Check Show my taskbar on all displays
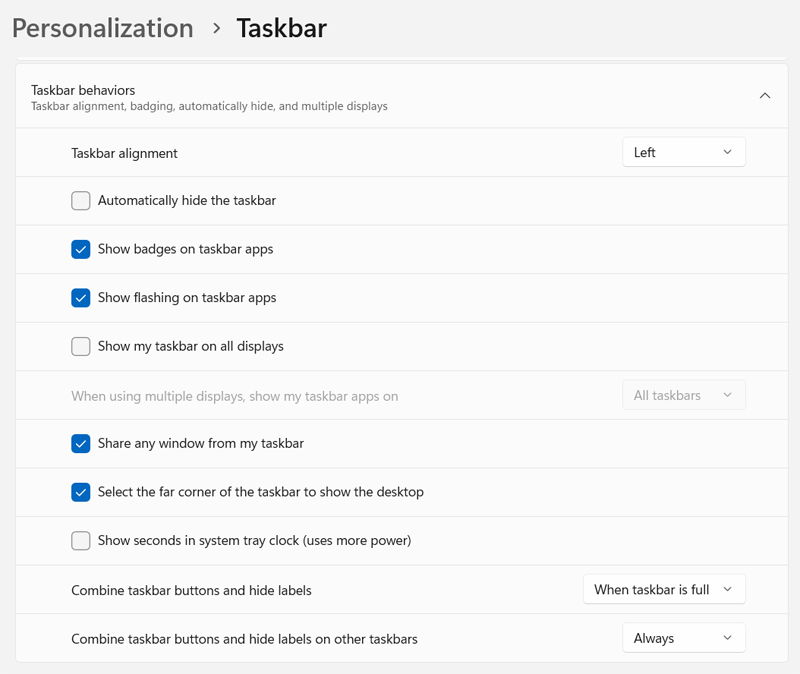The image size is (800, 674). pos(81,346)
